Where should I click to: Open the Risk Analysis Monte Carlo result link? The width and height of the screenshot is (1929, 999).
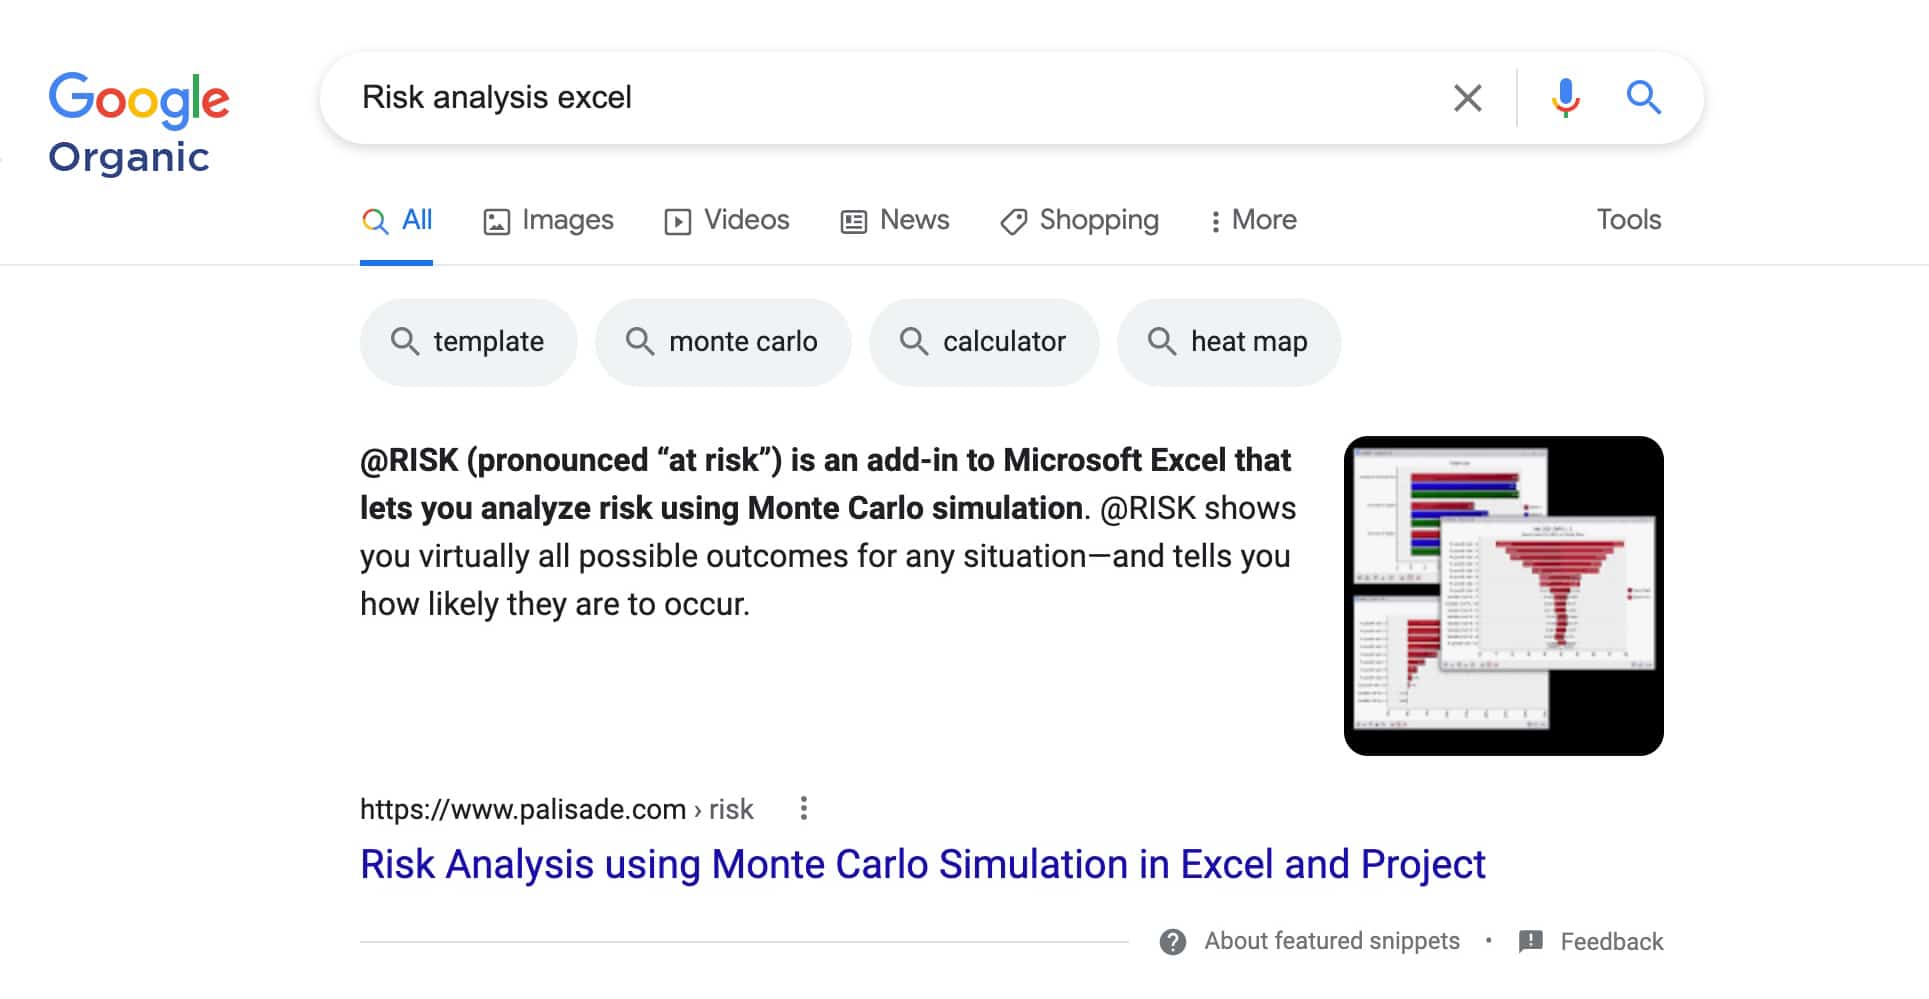pos(922,864)
